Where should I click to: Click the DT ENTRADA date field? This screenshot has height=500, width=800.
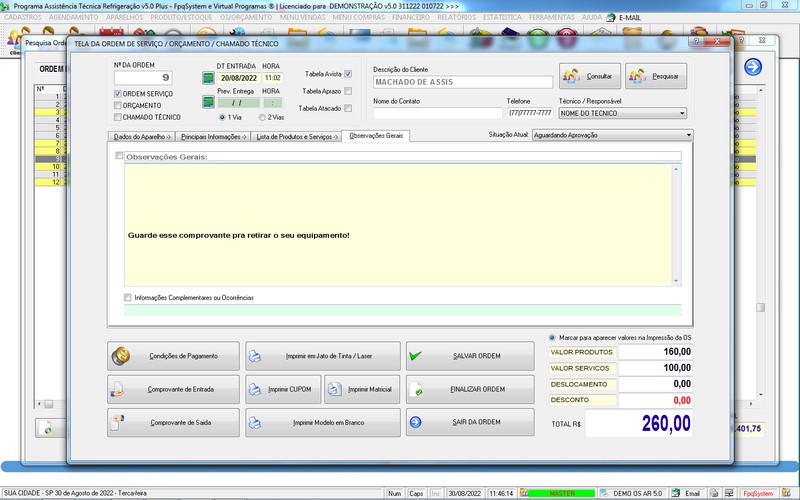click(239, 78)
